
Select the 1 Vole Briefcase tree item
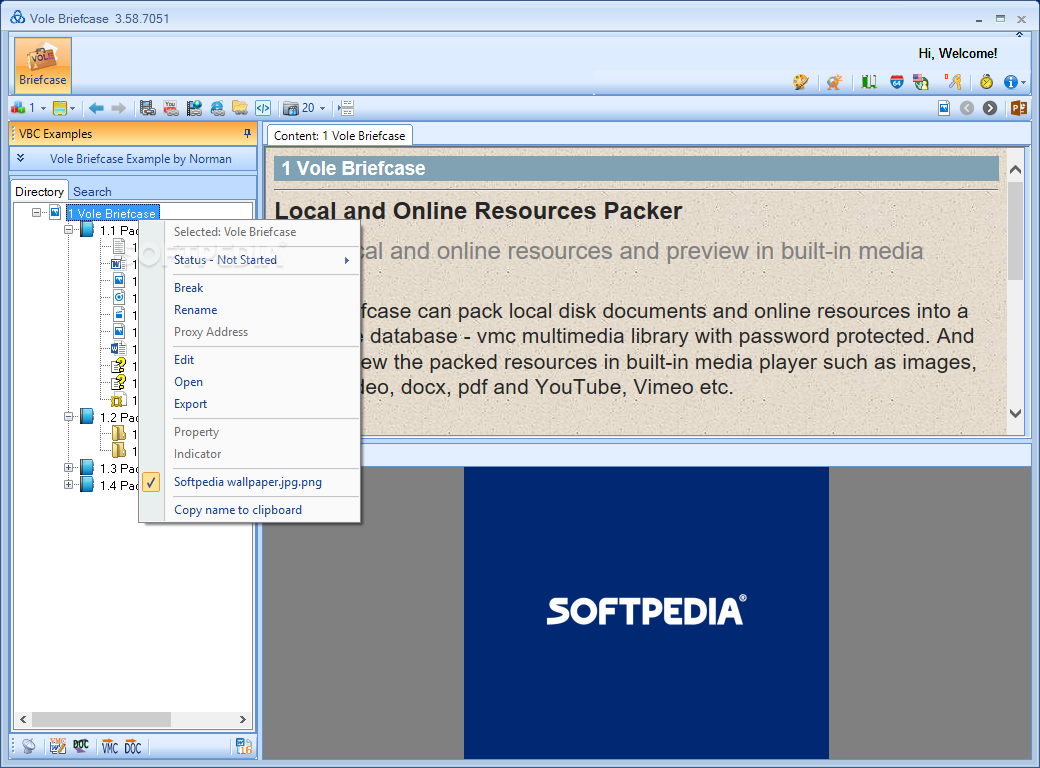tap(113, 213)
